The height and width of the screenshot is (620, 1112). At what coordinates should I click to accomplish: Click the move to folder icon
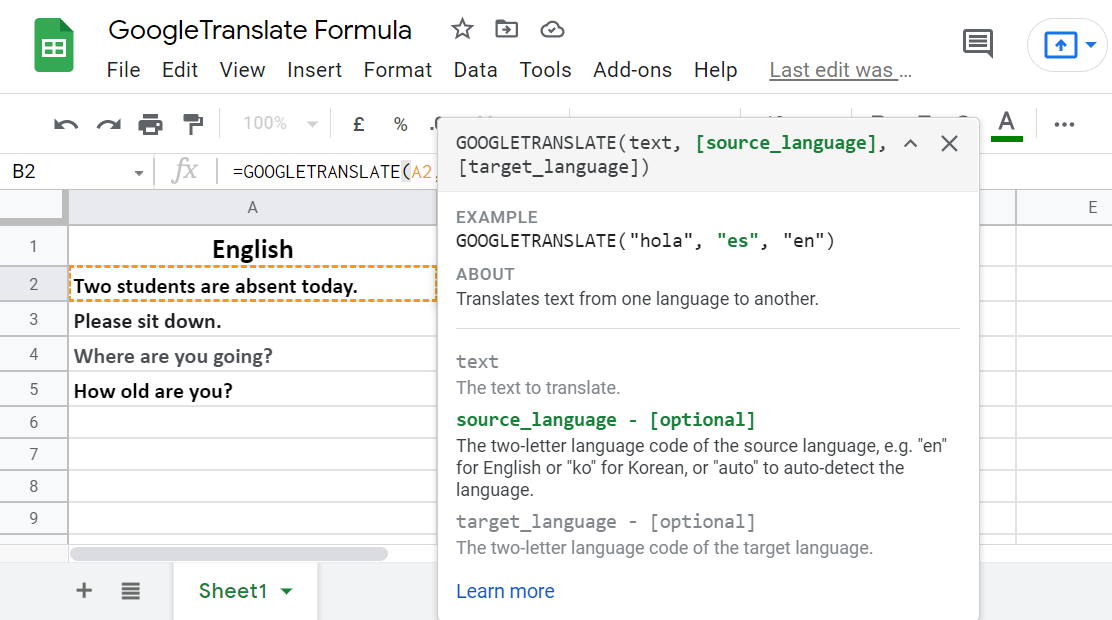click(507, 29)
